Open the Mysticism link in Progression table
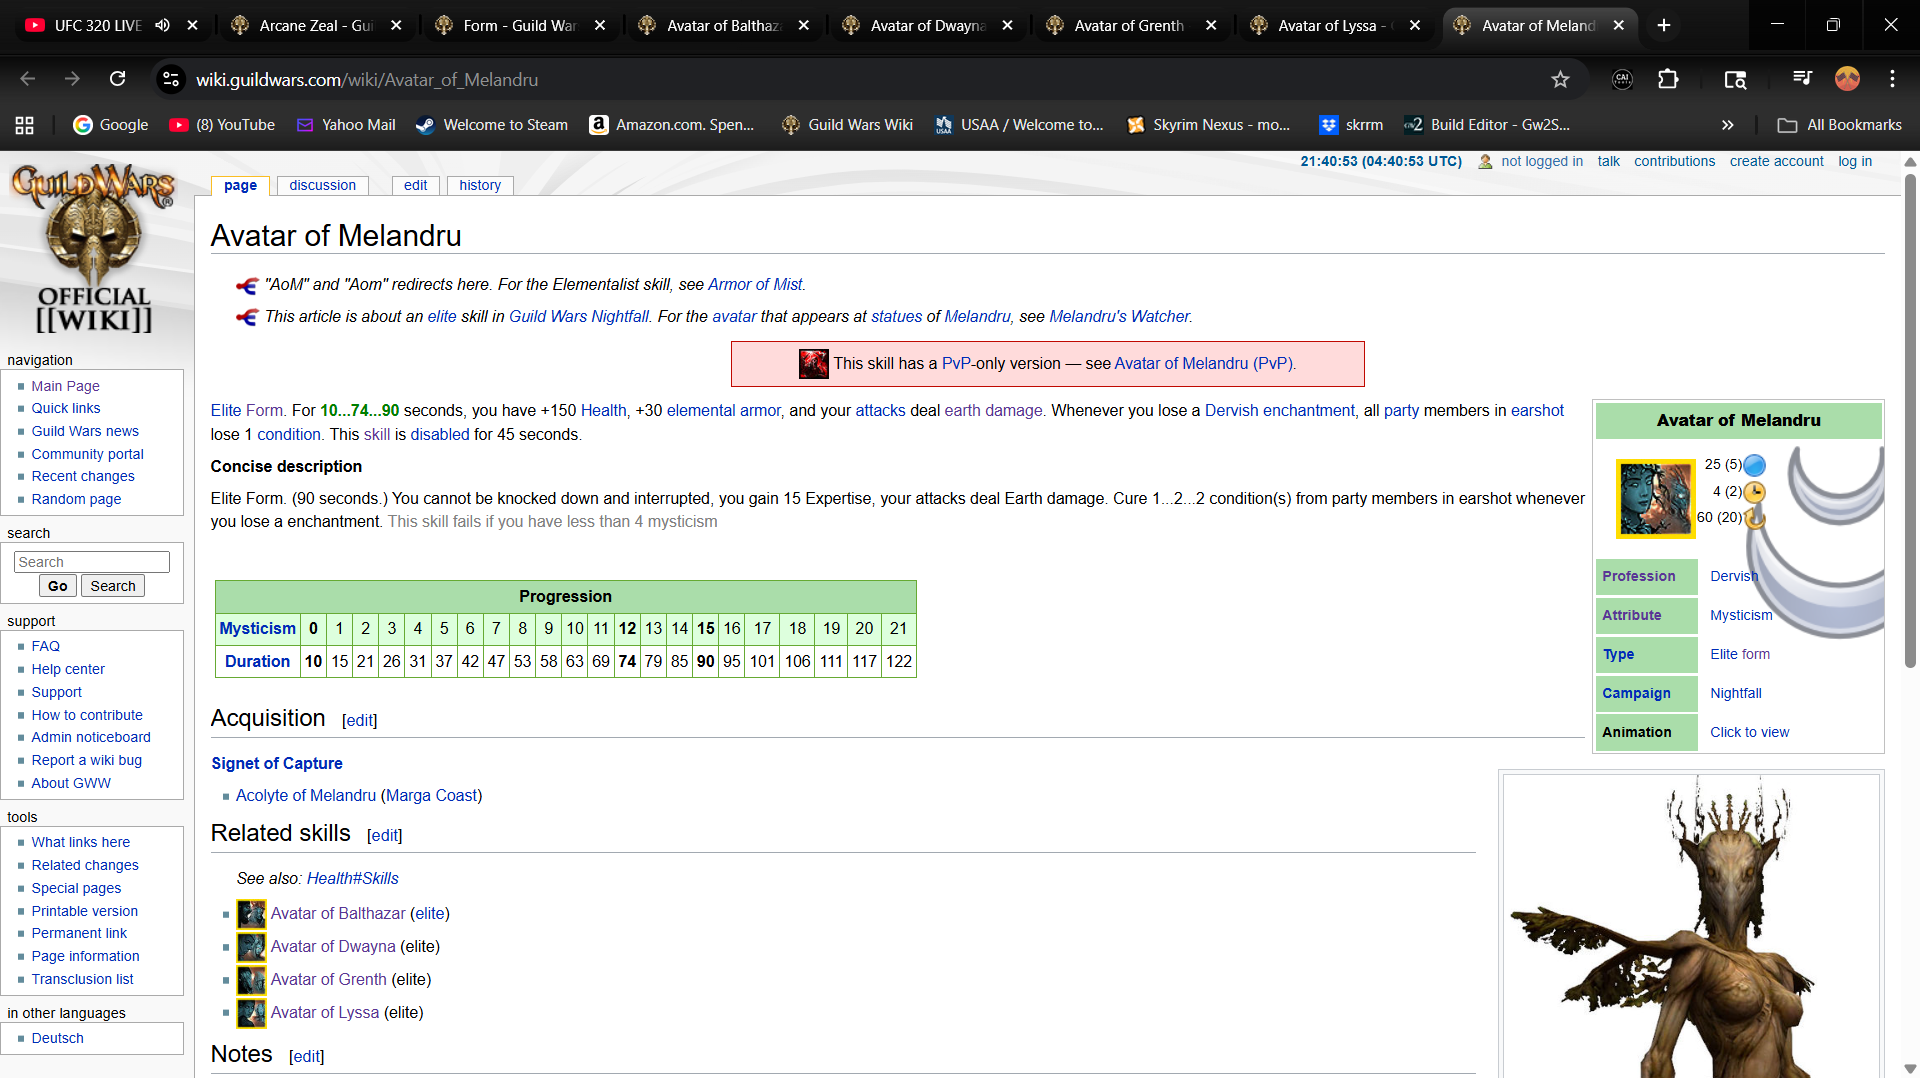 (x=257, y=628)
